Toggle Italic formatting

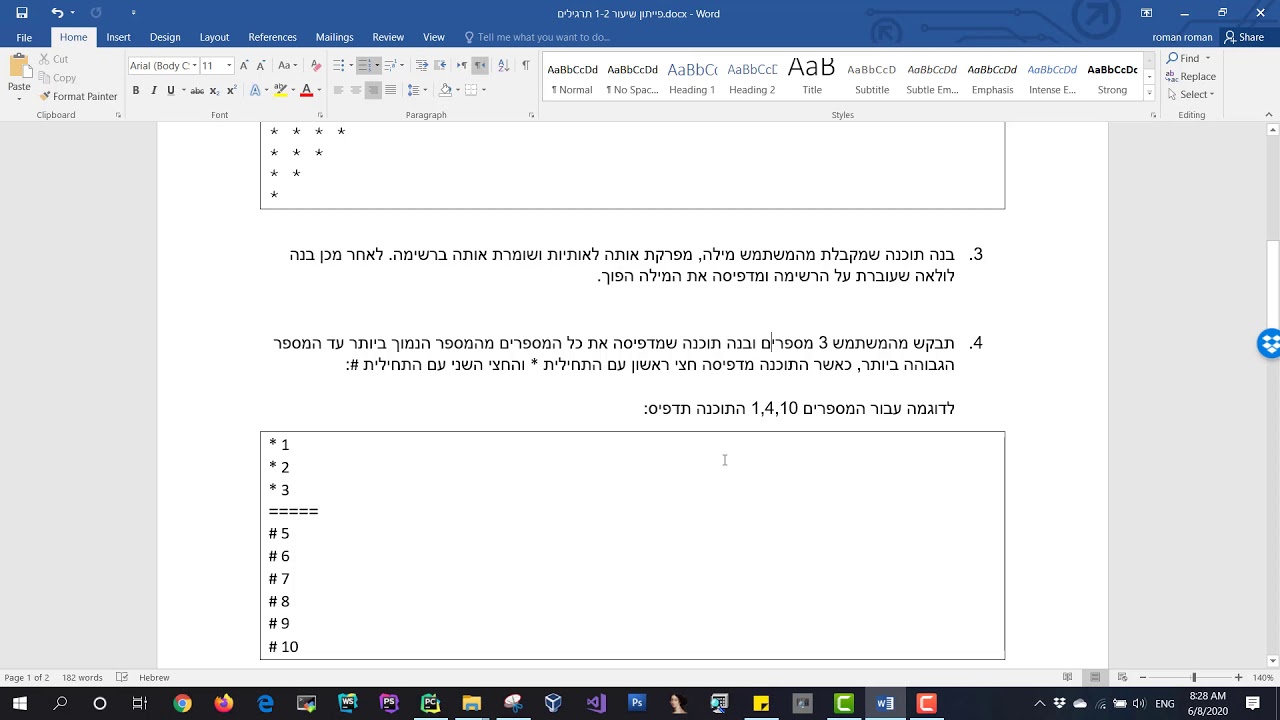(x=153, y=90)
